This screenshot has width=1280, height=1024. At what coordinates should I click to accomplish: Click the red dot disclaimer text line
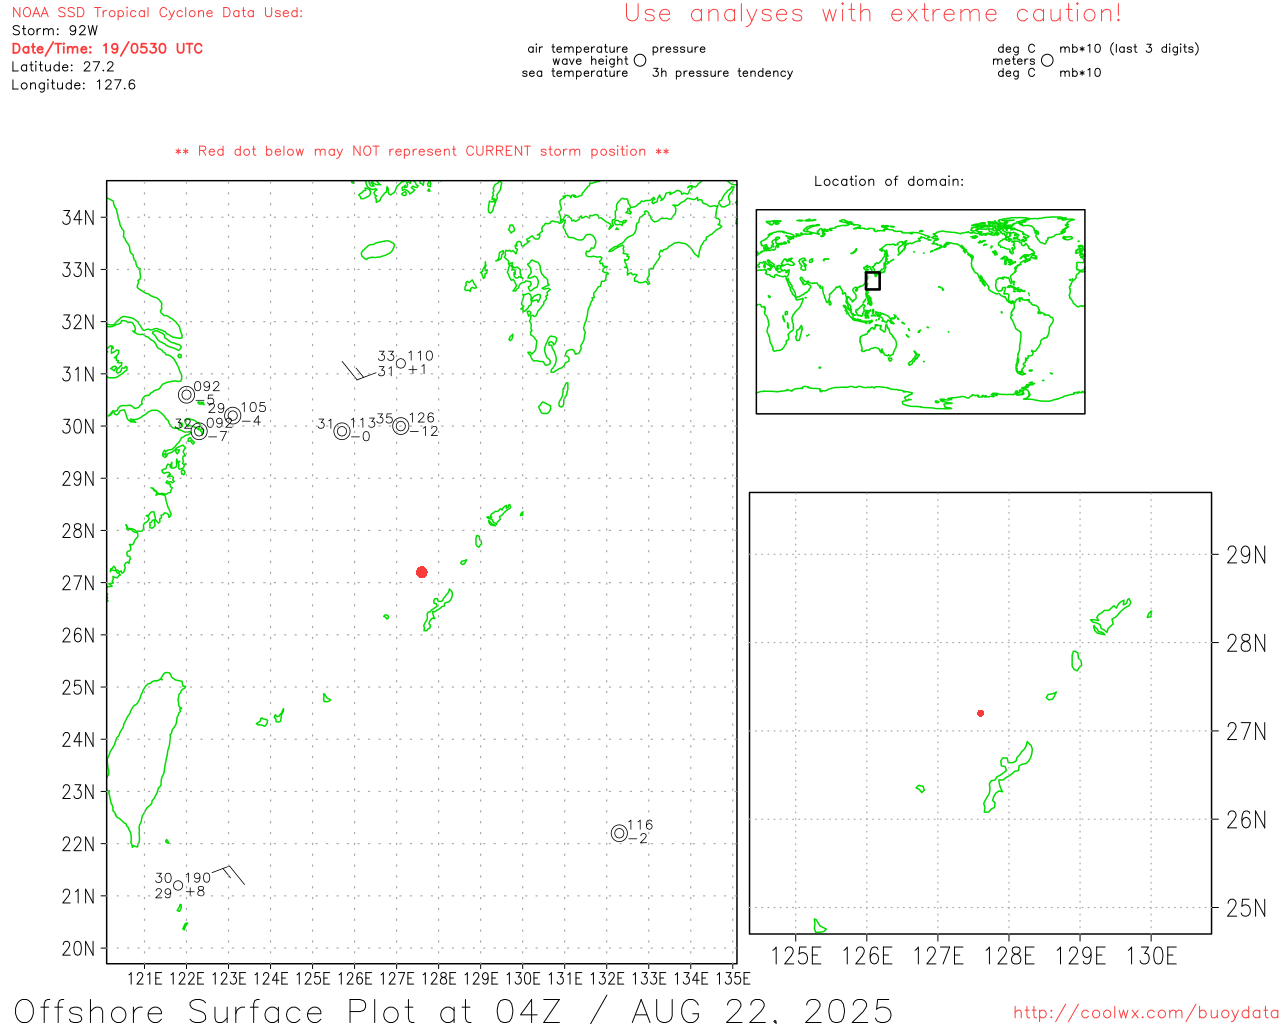click(422, 151)
